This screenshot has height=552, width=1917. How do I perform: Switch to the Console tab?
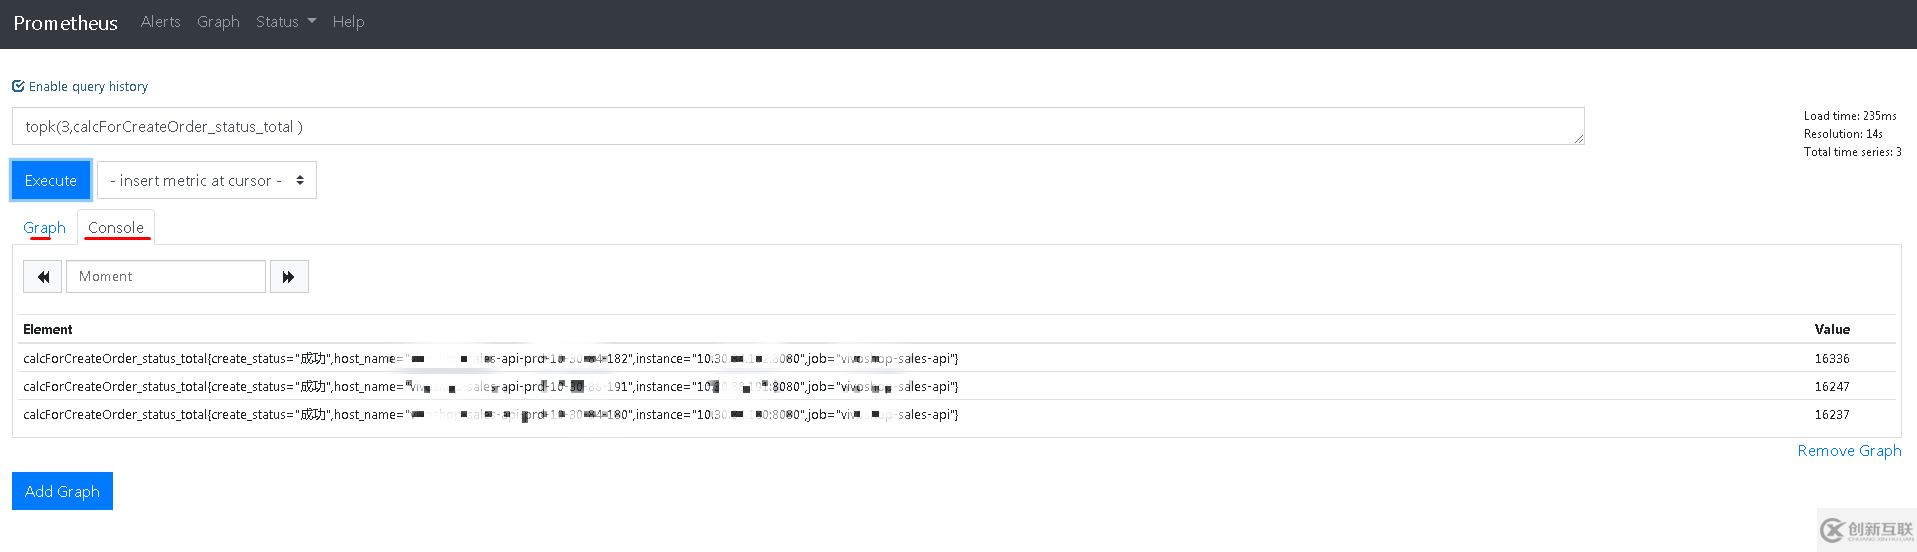tap(116, 228)
